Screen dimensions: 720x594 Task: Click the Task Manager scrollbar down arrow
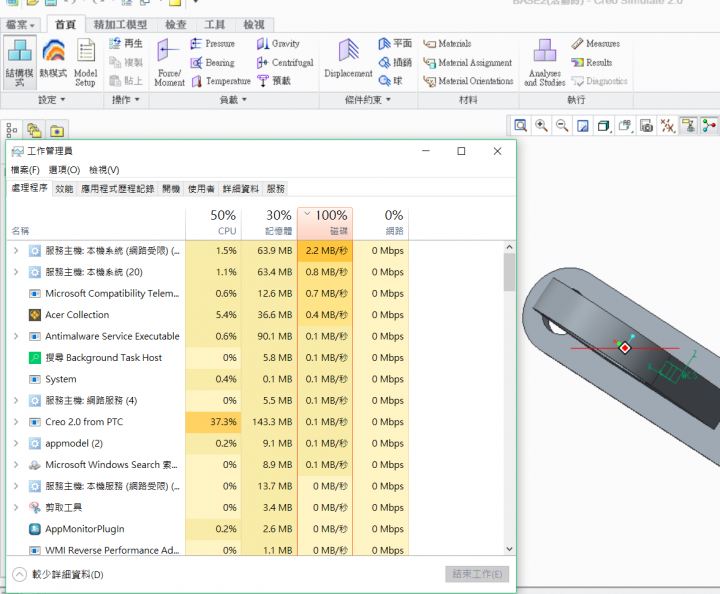pos(509,549)
